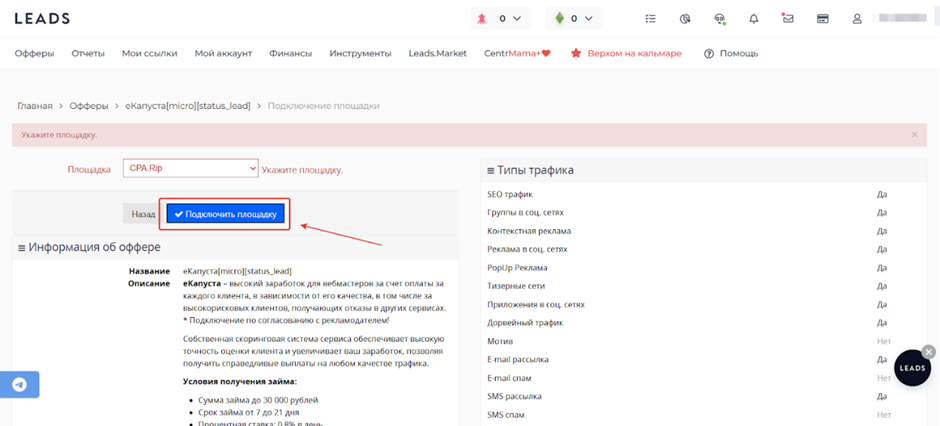Open the user profile icon
The height and width of the screenshot is (426, 940).
pyautogui.click(x=857, y=19)
